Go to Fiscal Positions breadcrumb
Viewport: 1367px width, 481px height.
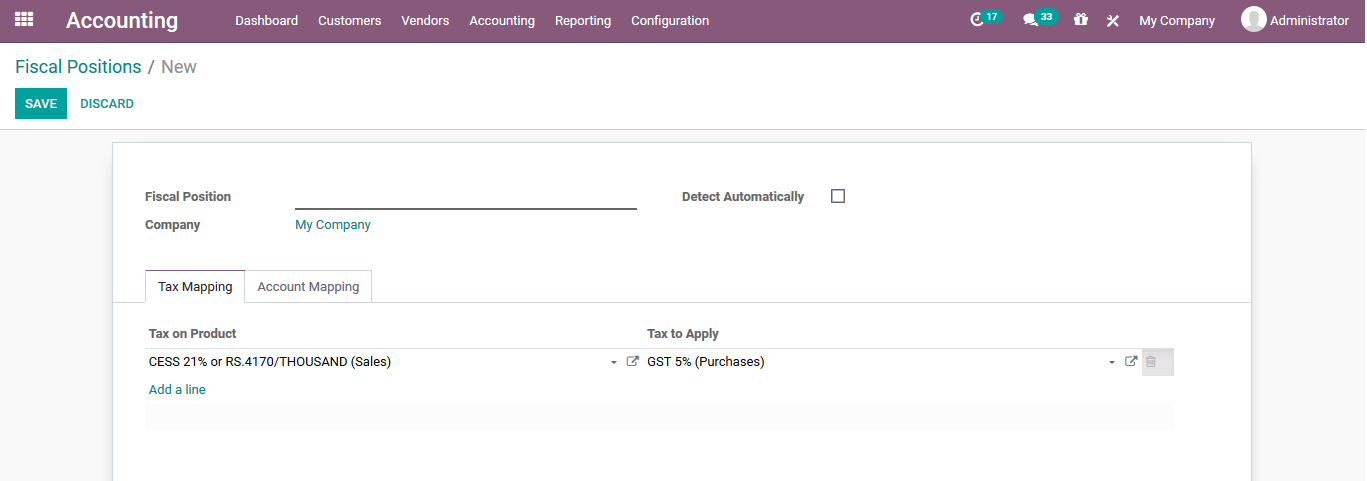point(78,67)
